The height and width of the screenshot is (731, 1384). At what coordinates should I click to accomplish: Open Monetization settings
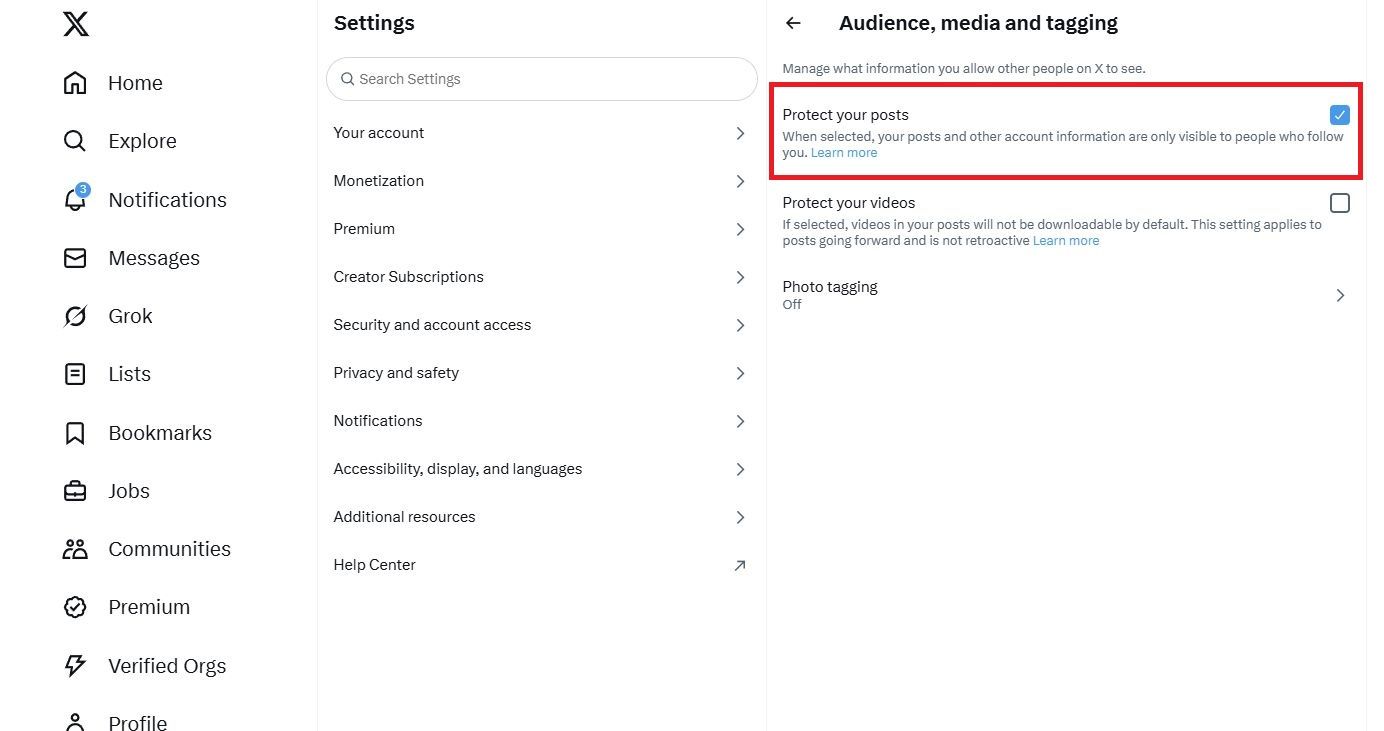[x=542, y=181]
